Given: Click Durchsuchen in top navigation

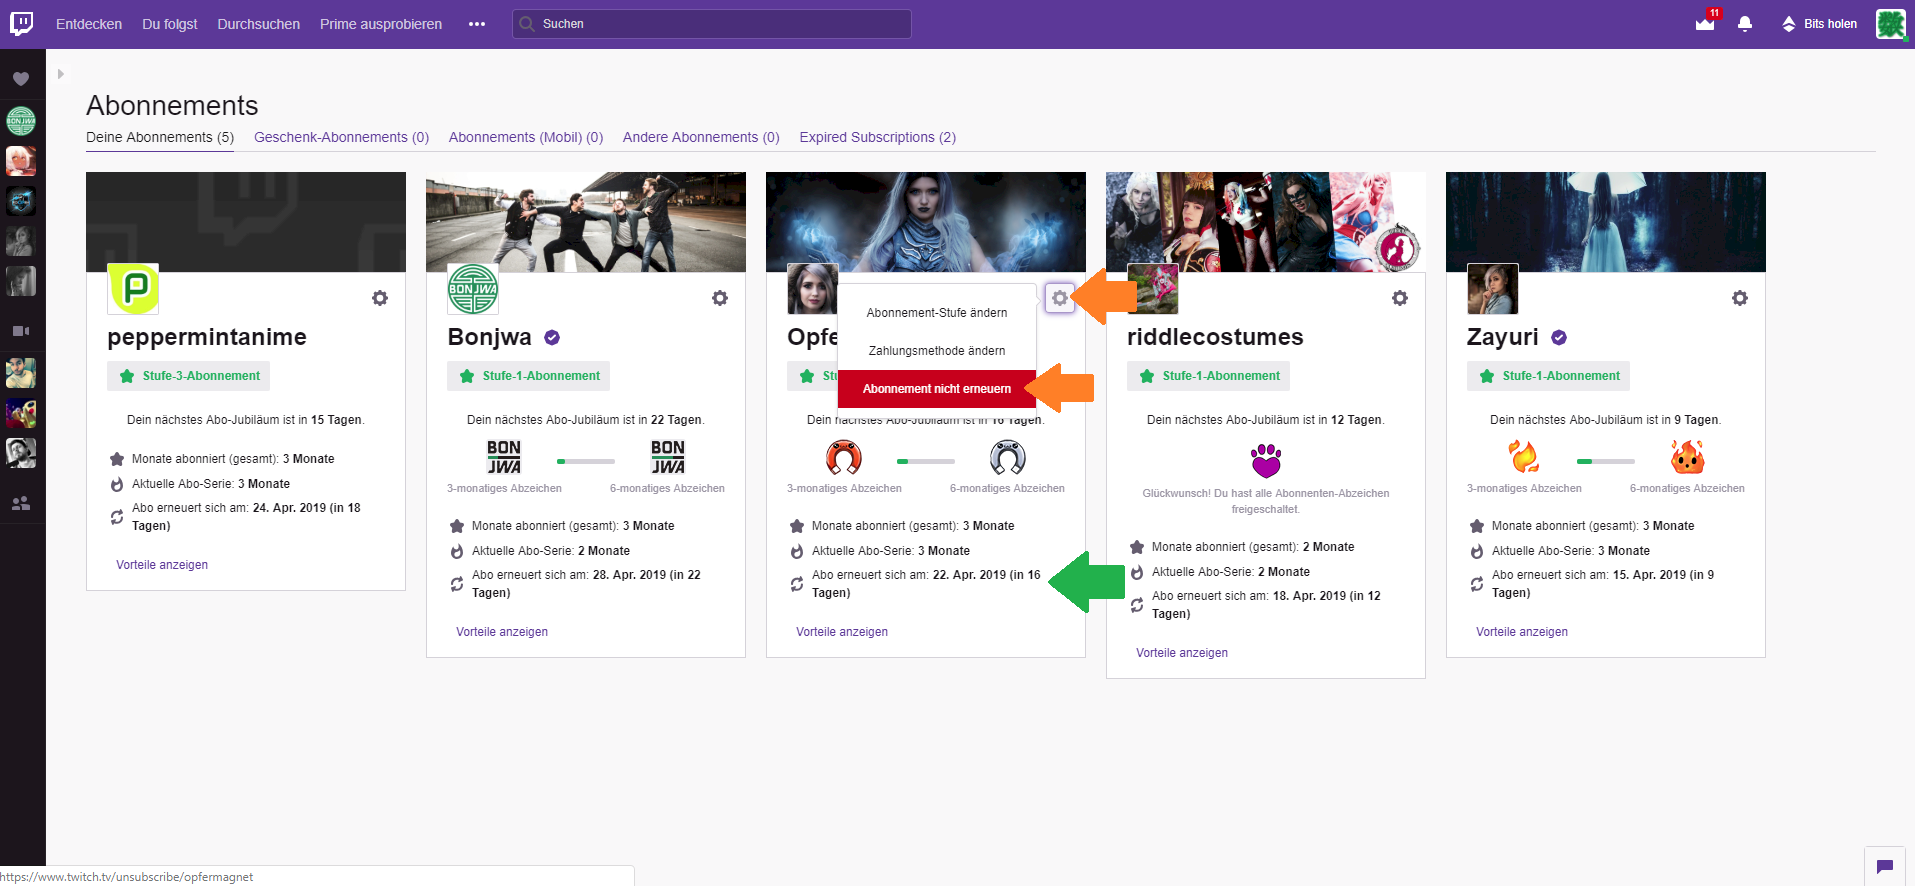Looking at the screenshot, I should [x=259, y=24].
